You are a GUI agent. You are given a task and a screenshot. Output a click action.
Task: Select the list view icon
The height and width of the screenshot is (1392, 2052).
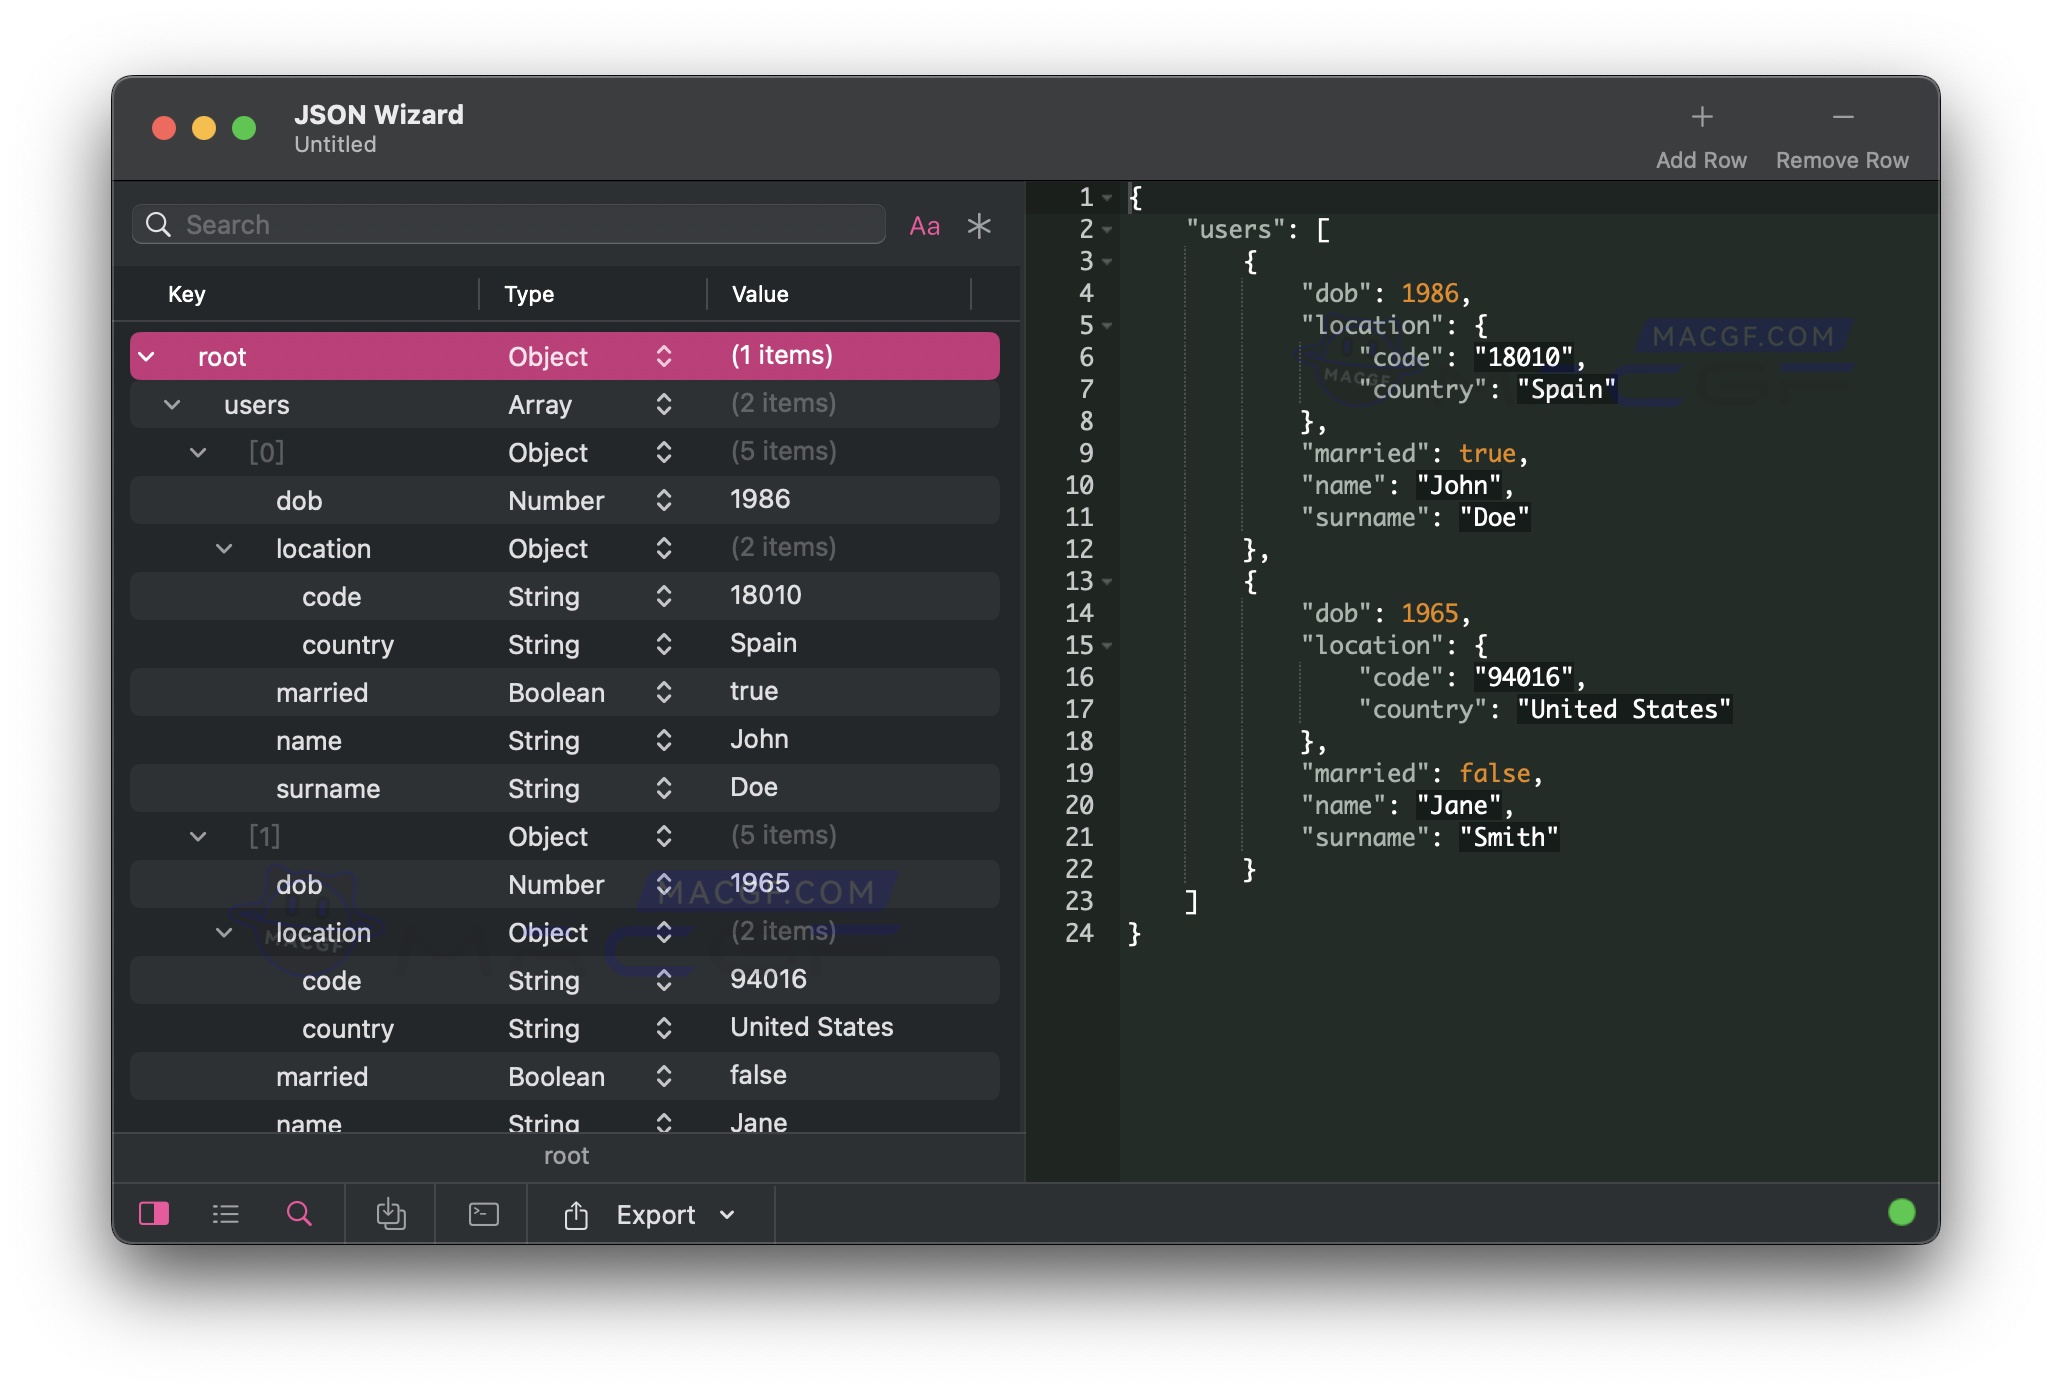(226, 1214)
